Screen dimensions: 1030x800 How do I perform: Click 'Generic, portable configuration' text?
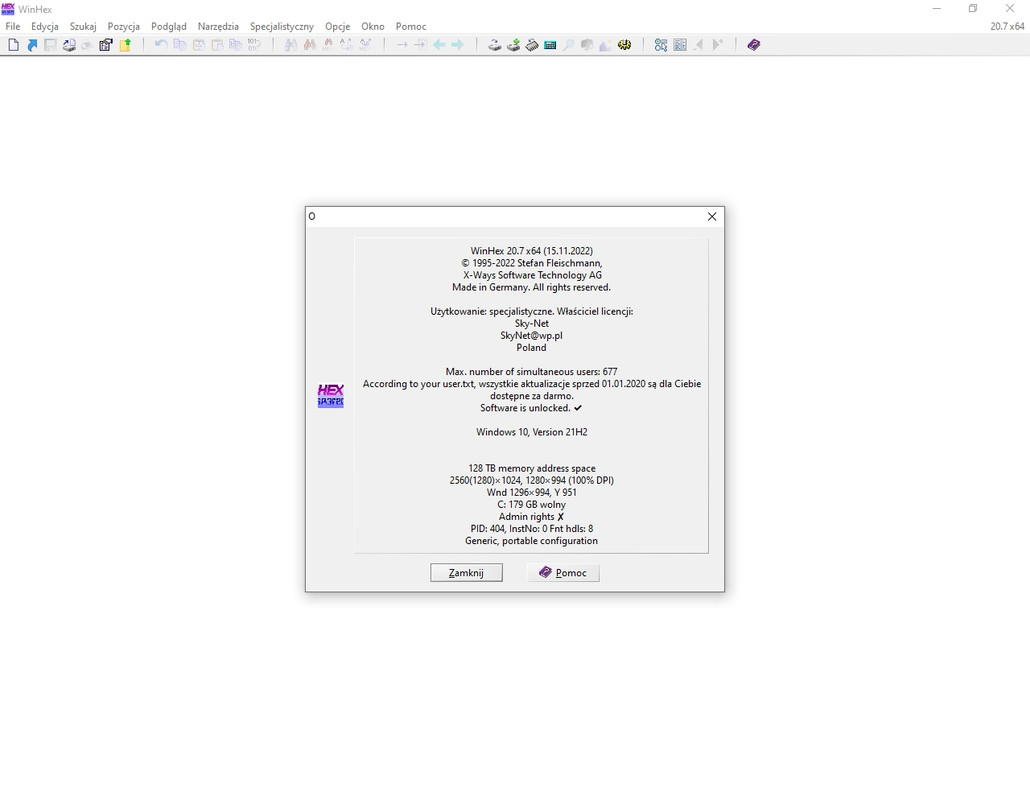point(531,541)
